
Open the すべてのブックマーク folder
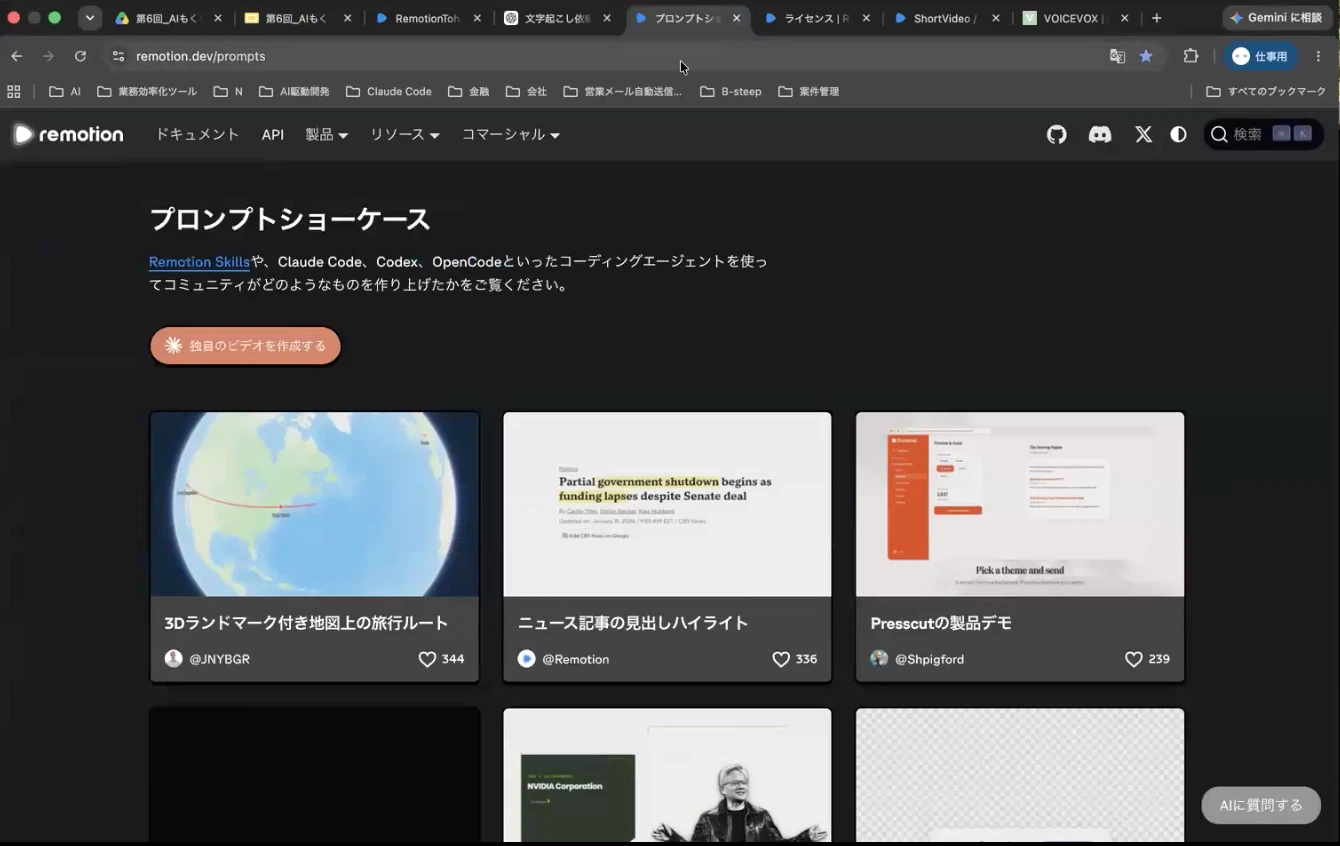(1266, 91)
